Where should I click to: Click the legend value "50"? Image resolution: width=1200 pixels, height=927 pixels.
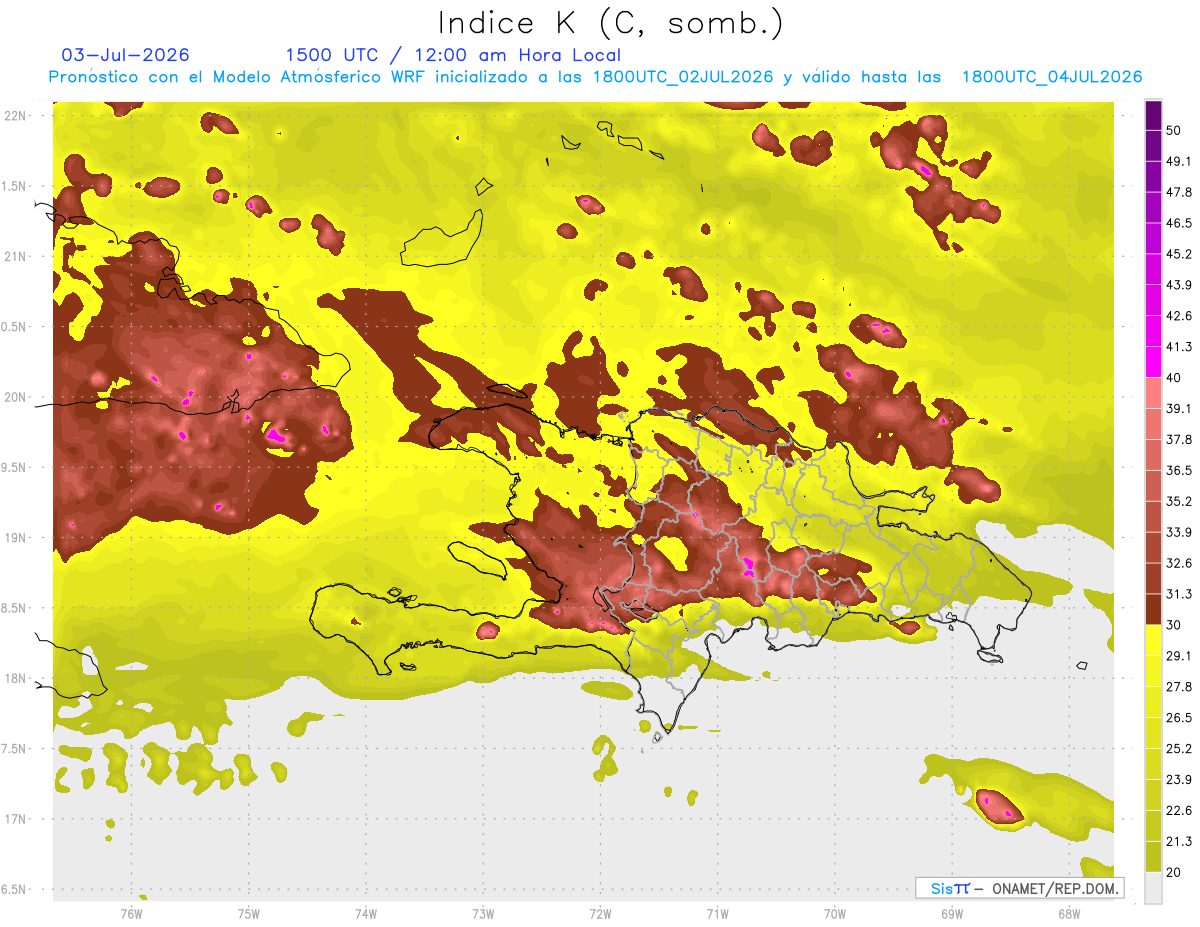[1175, 131]
